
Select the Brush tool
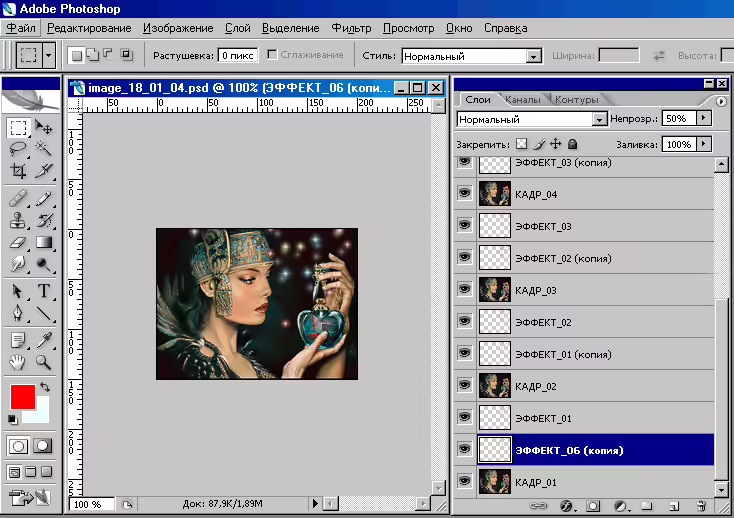tap(44, 199)
